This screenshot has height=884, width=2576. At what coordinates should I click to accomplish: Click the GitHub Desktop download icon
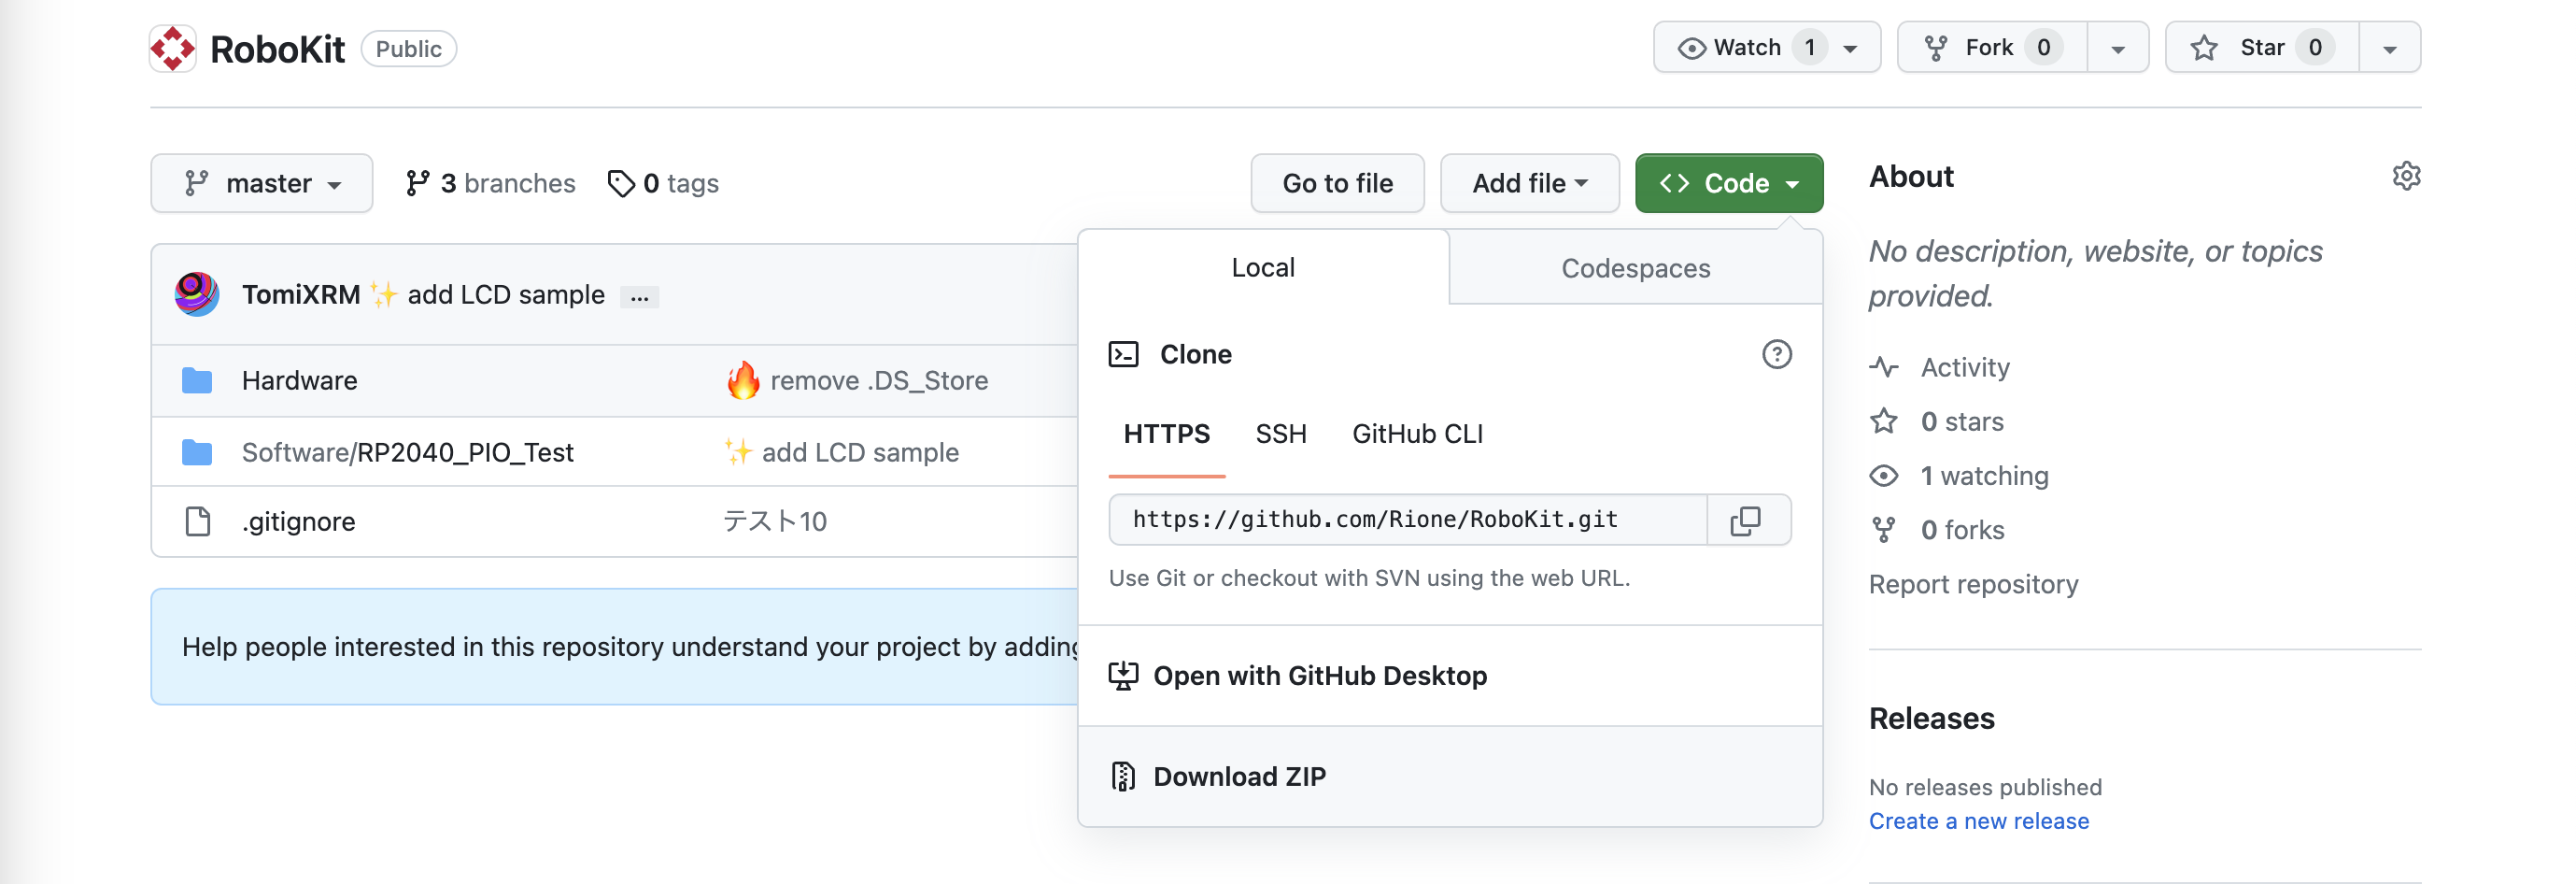coord(1123,676)
